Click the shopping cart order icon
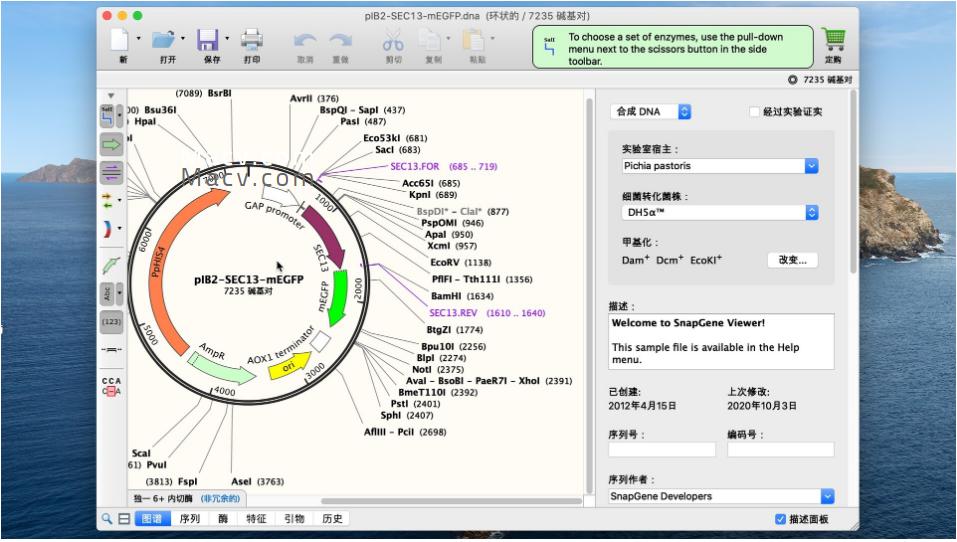Image resolution: width=957 pixels, height=542 pixels. (x=833, y=40)
